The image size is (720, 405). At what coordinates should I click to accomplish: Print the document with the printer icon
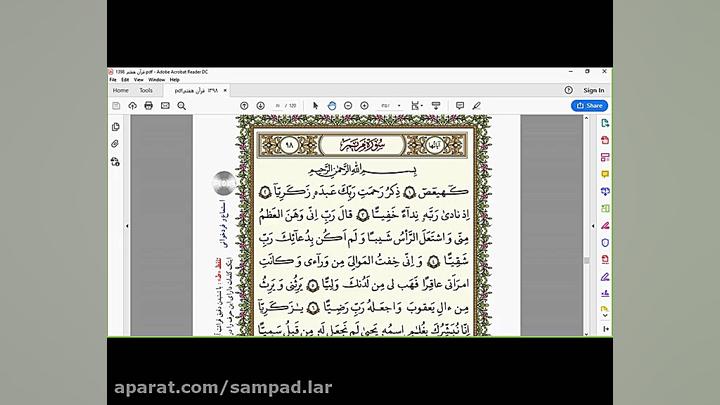click(x=148, y=106)
